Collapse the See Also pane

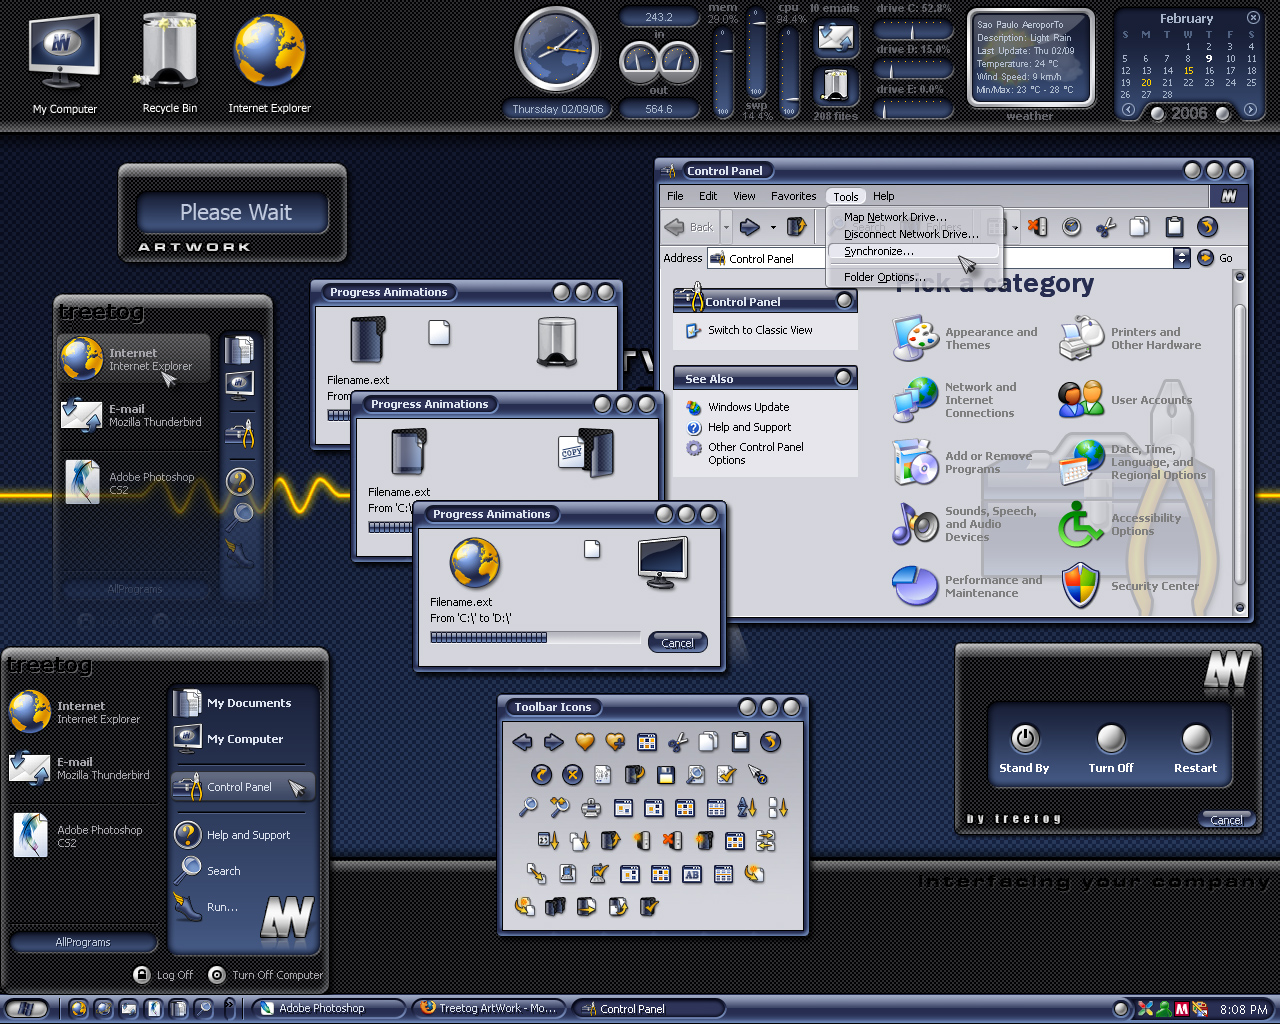pyautogui.click(x=845, y=378)
